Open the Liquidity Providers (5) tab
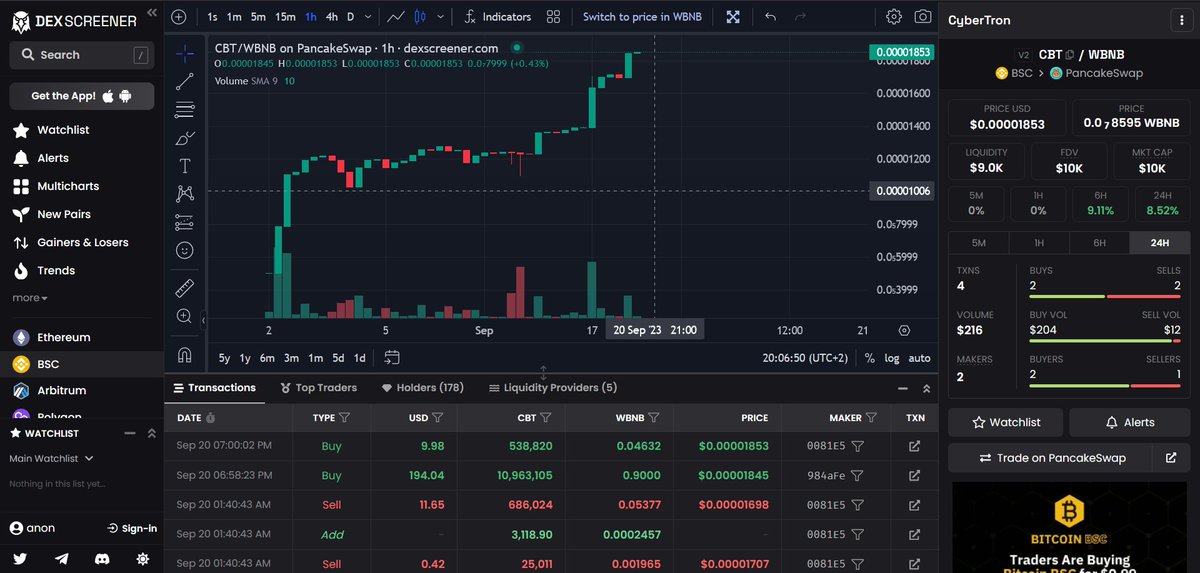Viewport: 1200px width, 573px height. 553,388
